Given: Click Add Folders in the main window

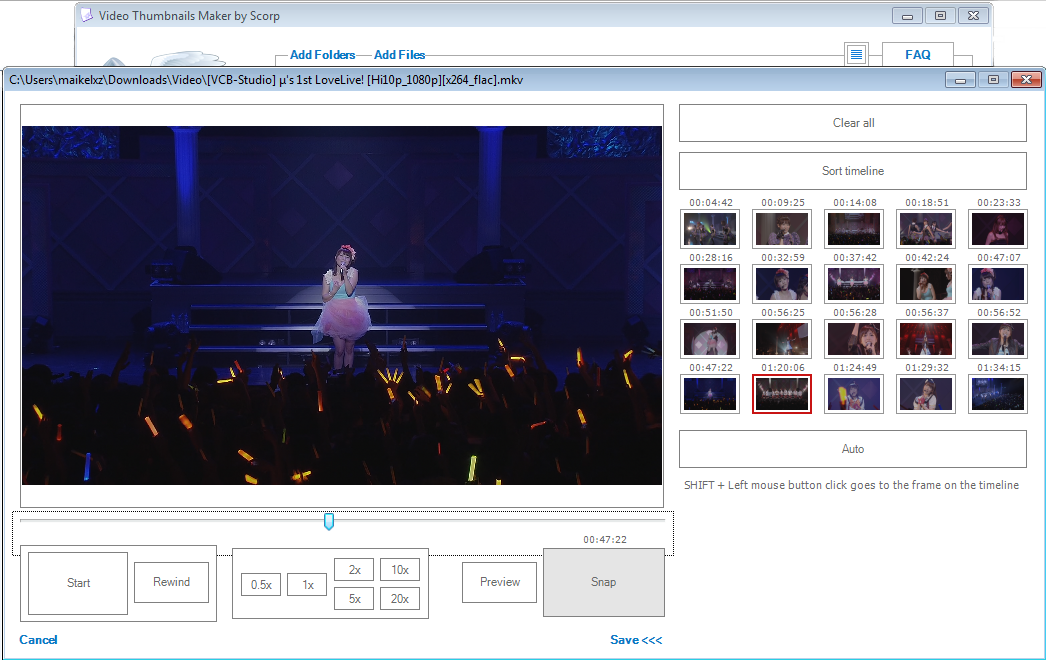Looking at the screenshot, I should point(322,55).
